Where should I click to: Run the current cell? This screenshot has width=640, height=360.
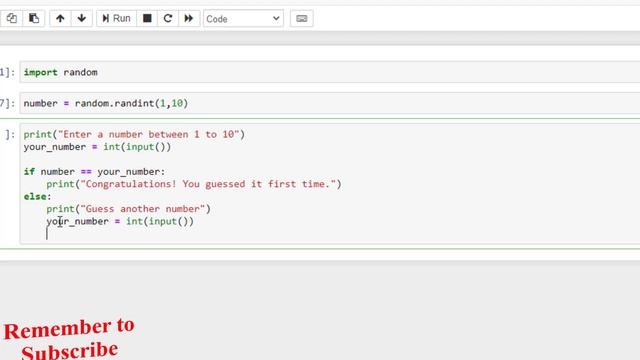pos(116,18)
